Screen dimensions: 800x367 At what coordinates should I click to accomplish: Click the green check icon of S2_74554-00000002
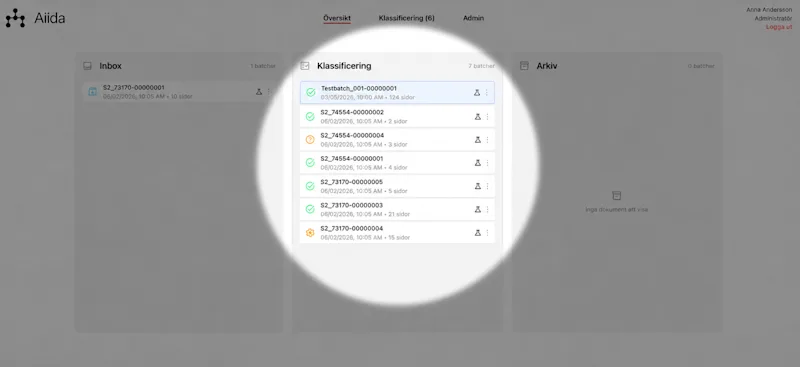click(x=310, y=116)
